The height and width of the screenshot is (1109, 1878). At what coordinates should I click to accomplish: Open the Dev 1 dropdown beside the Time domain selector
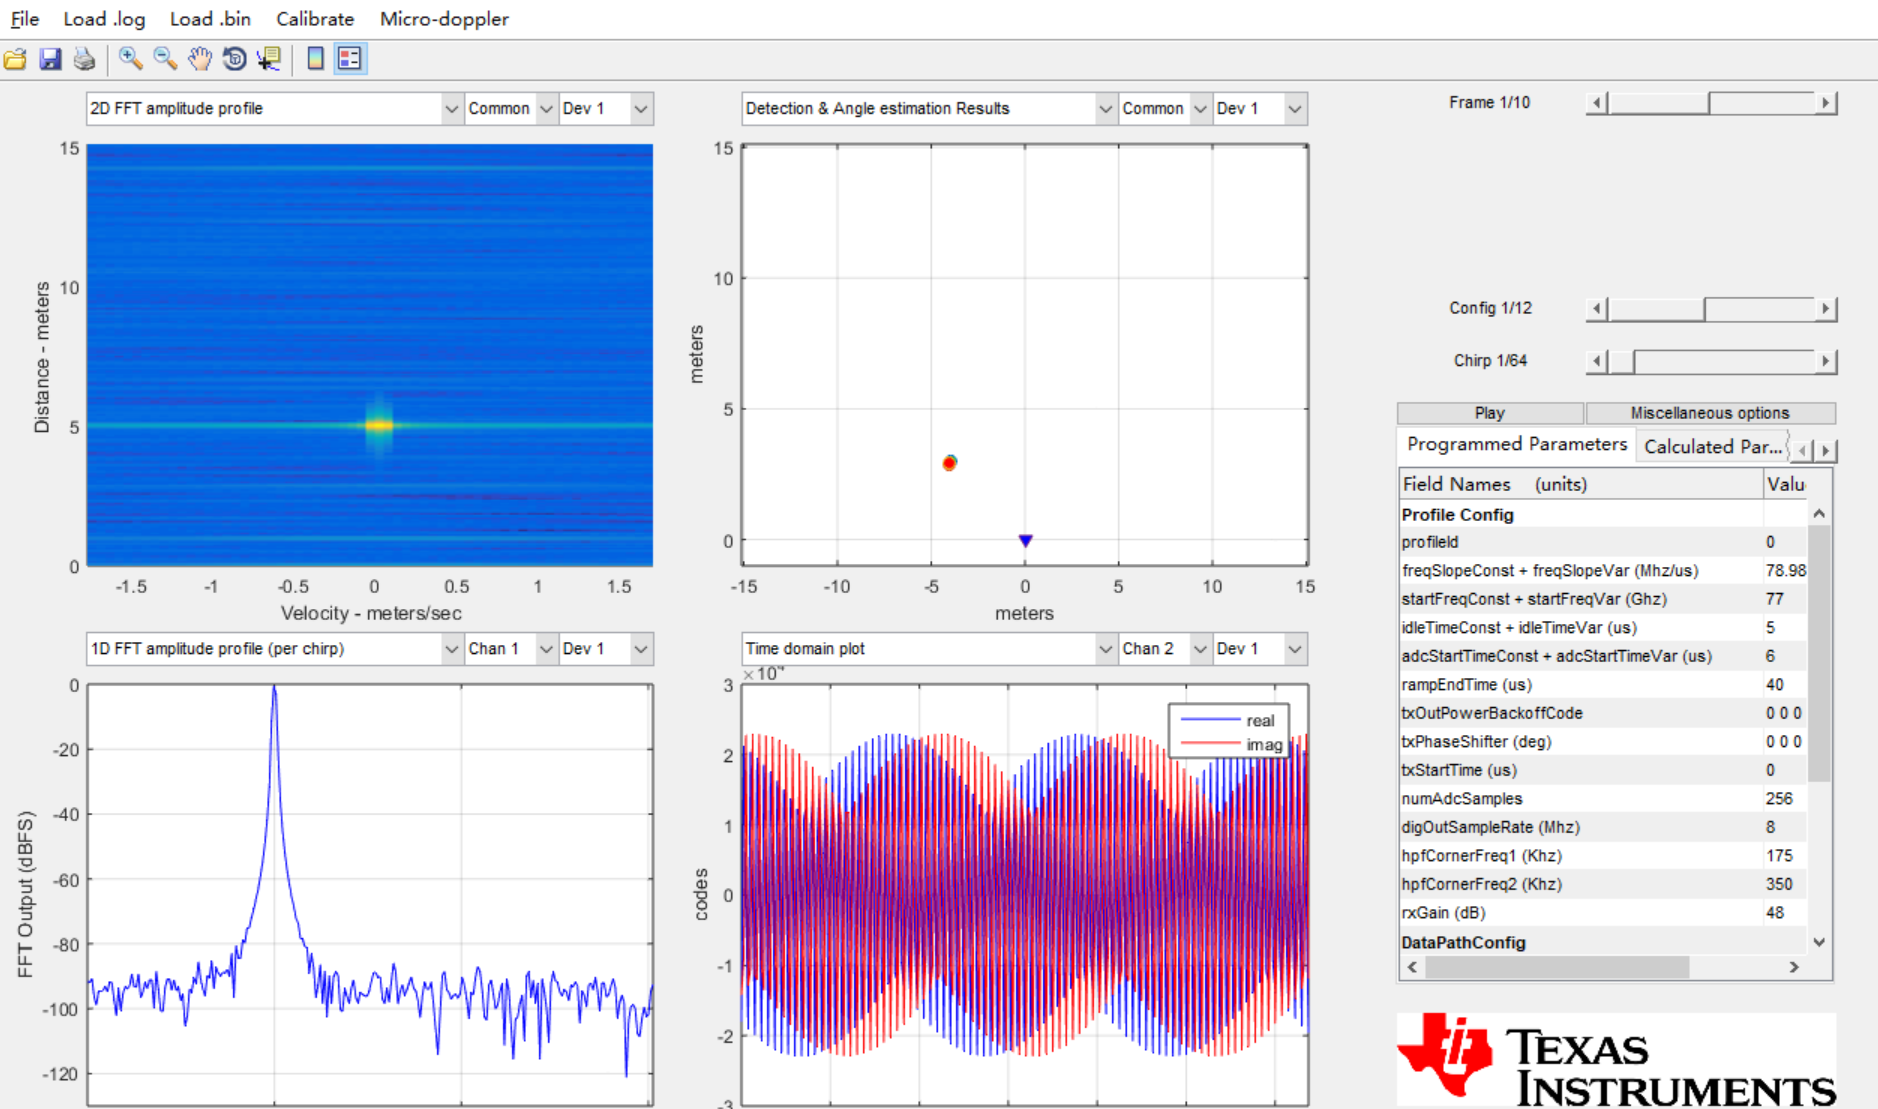click(x=1260, y=648)
